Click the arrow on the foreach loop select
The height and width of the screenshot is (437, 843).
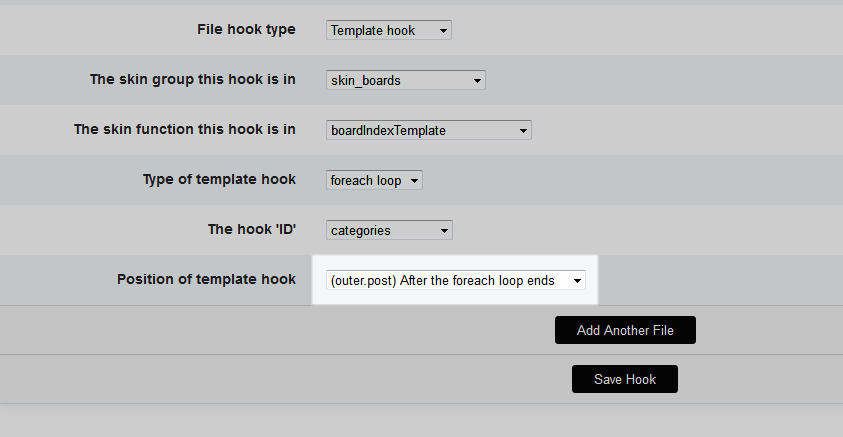[x=414, y=181]
